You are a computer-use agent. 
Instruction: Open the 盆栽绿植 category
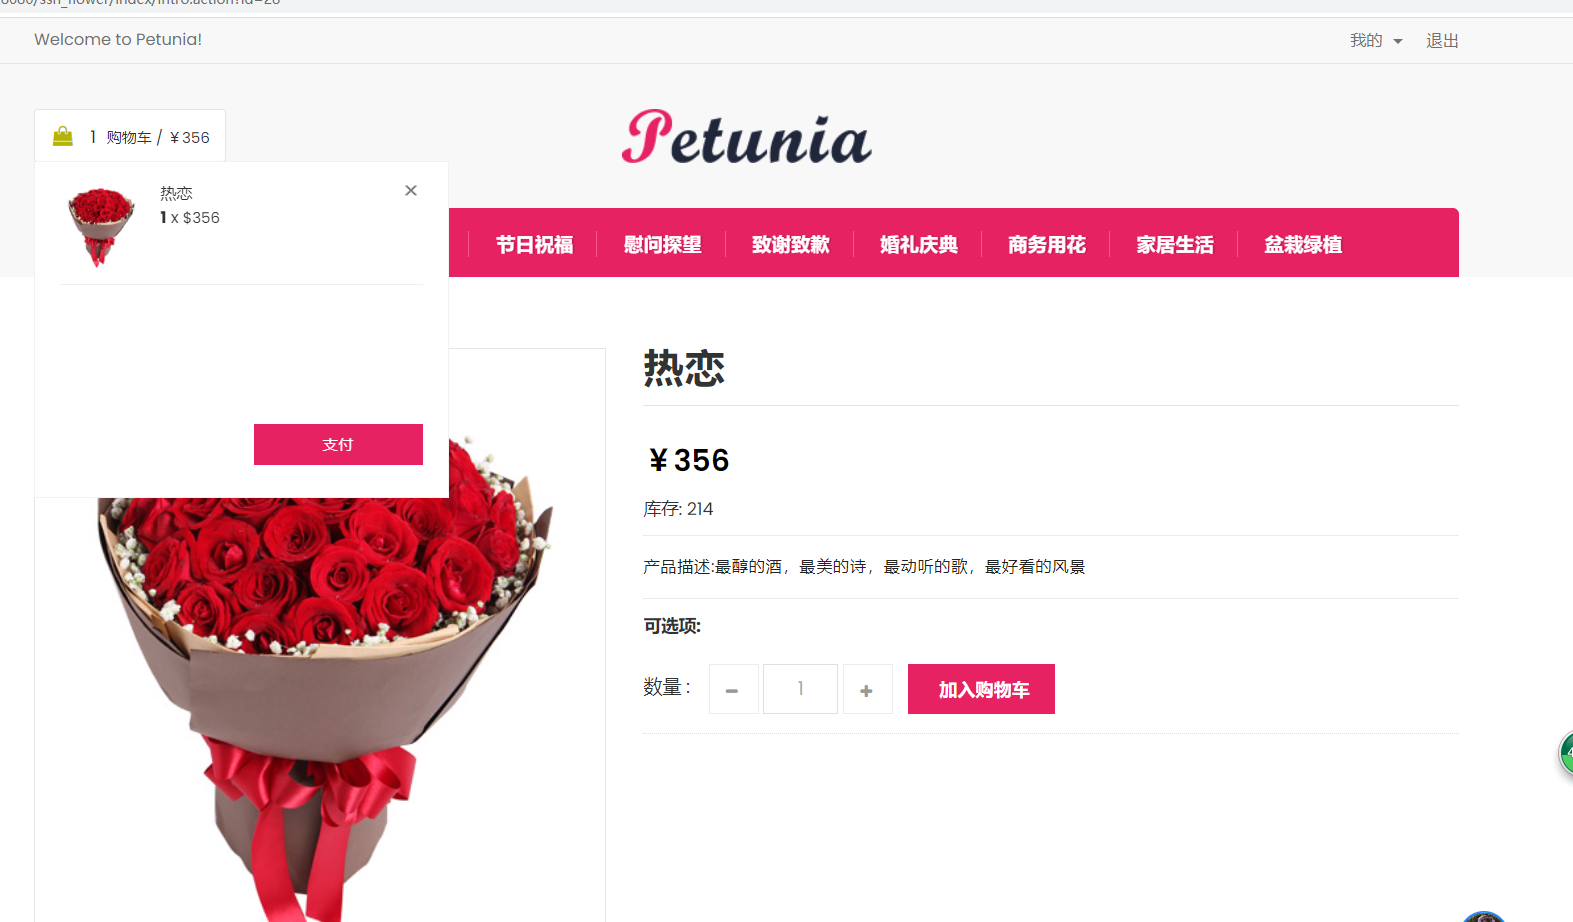(x=1302, y=244)
